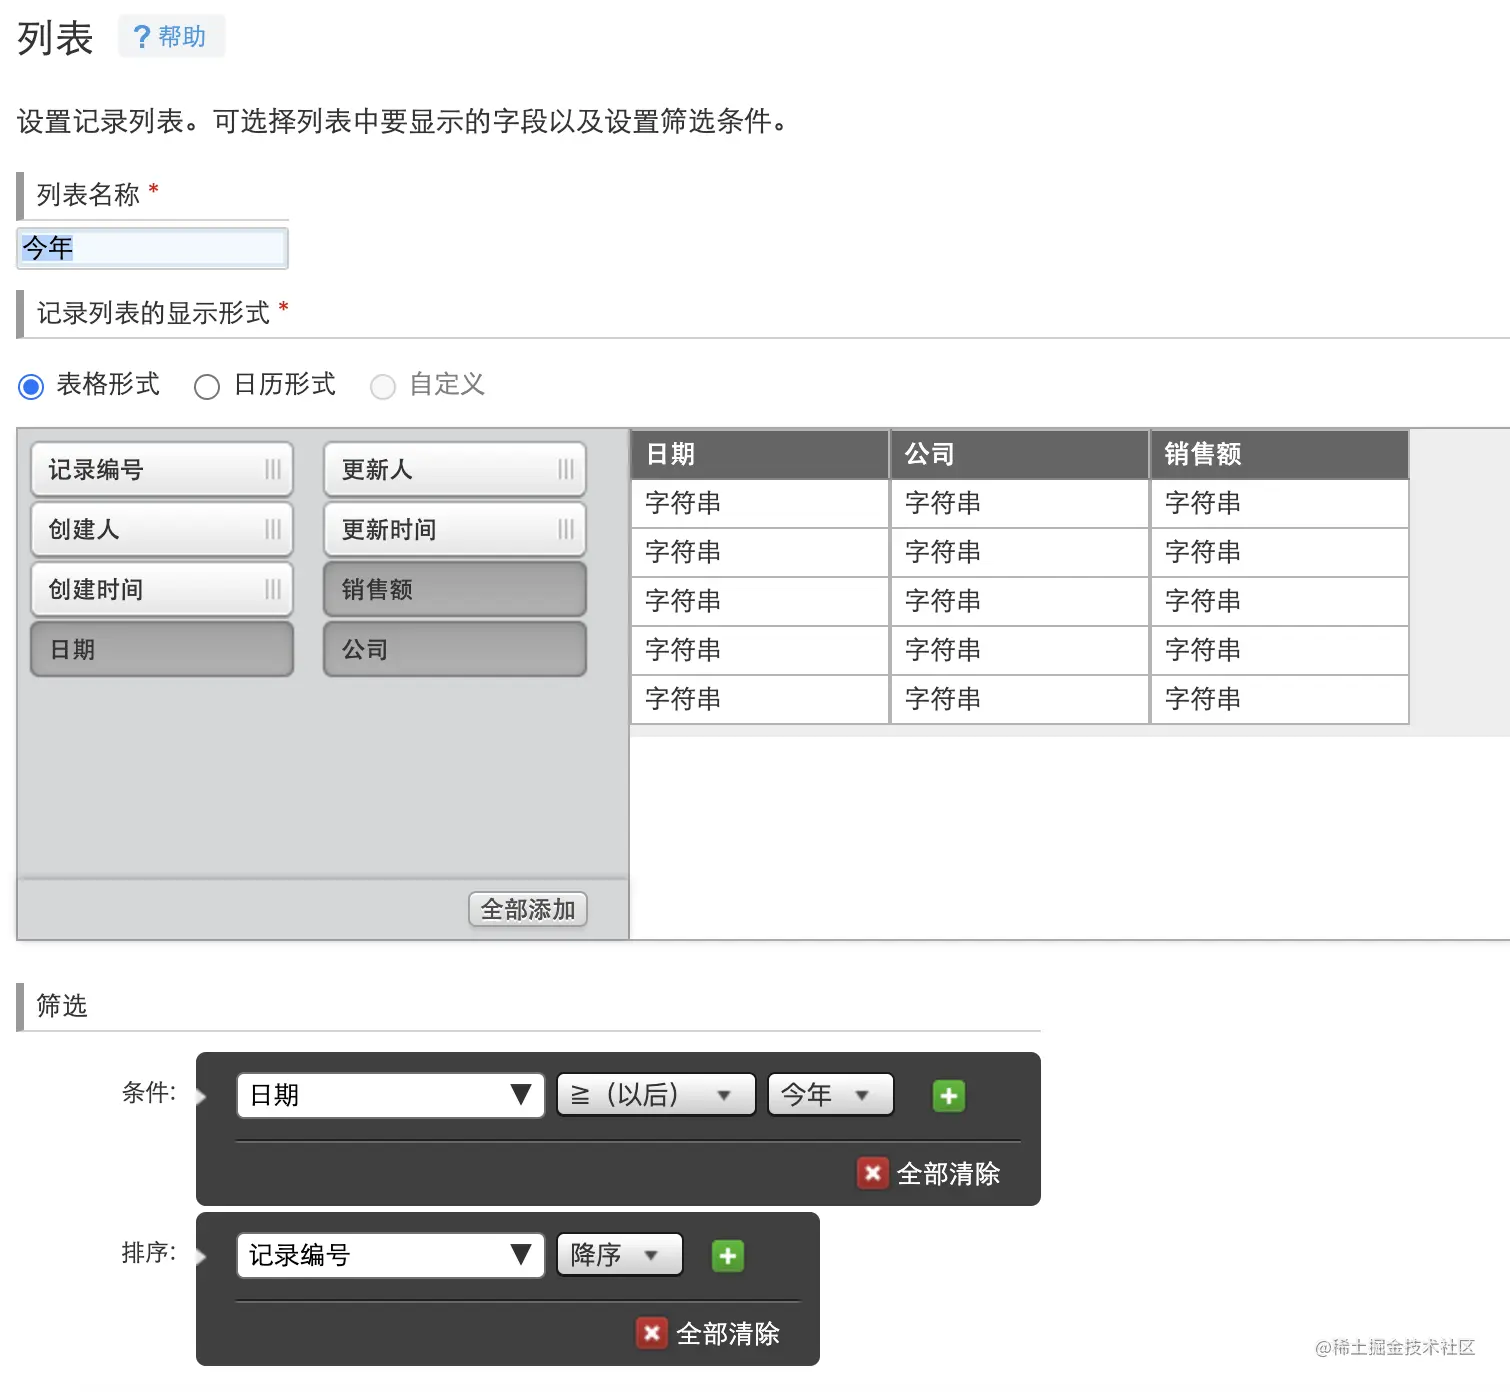This screenshot has width=1510, height=1392.
Task: Click the 记录编号 field item in the field list
Action: (162, 470)
